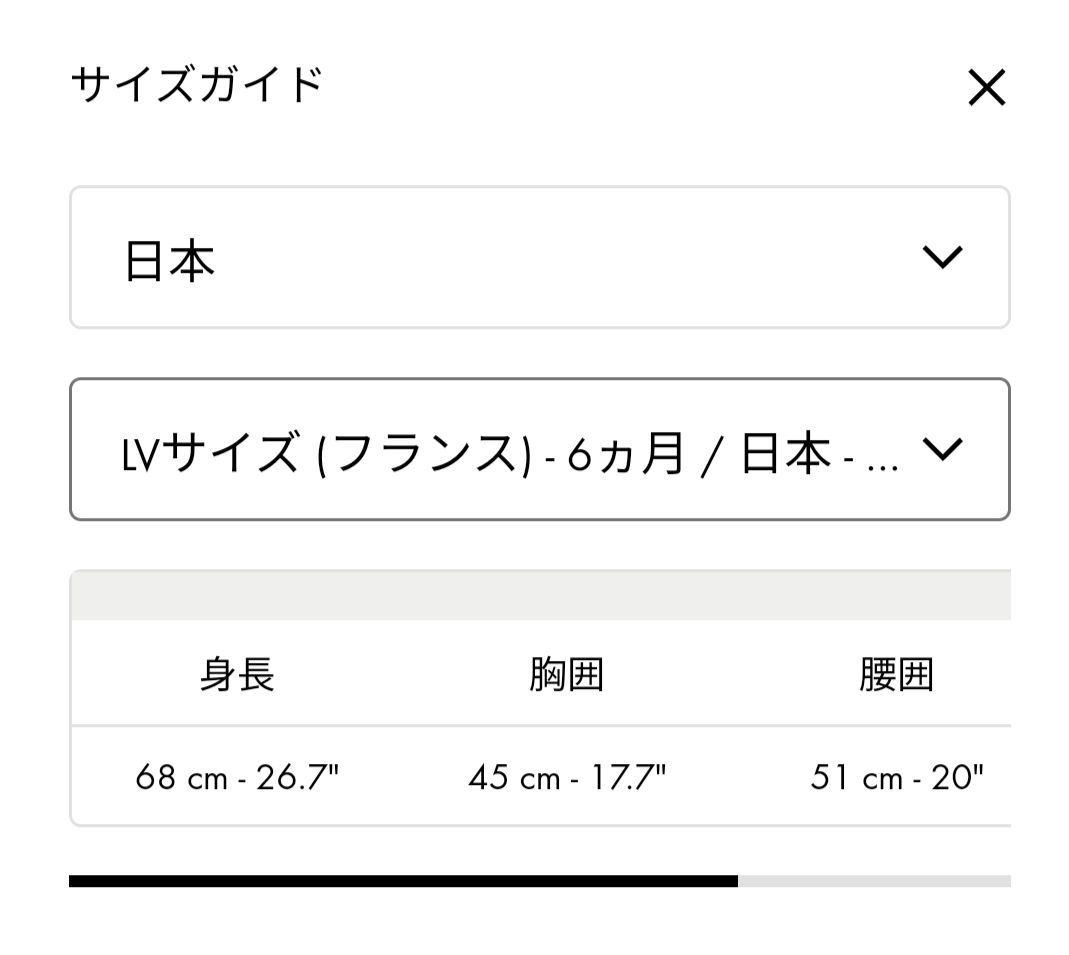This screenshot has height=955, width=1069.
Task: Click the サイズガイド title text
Action: 197,84
